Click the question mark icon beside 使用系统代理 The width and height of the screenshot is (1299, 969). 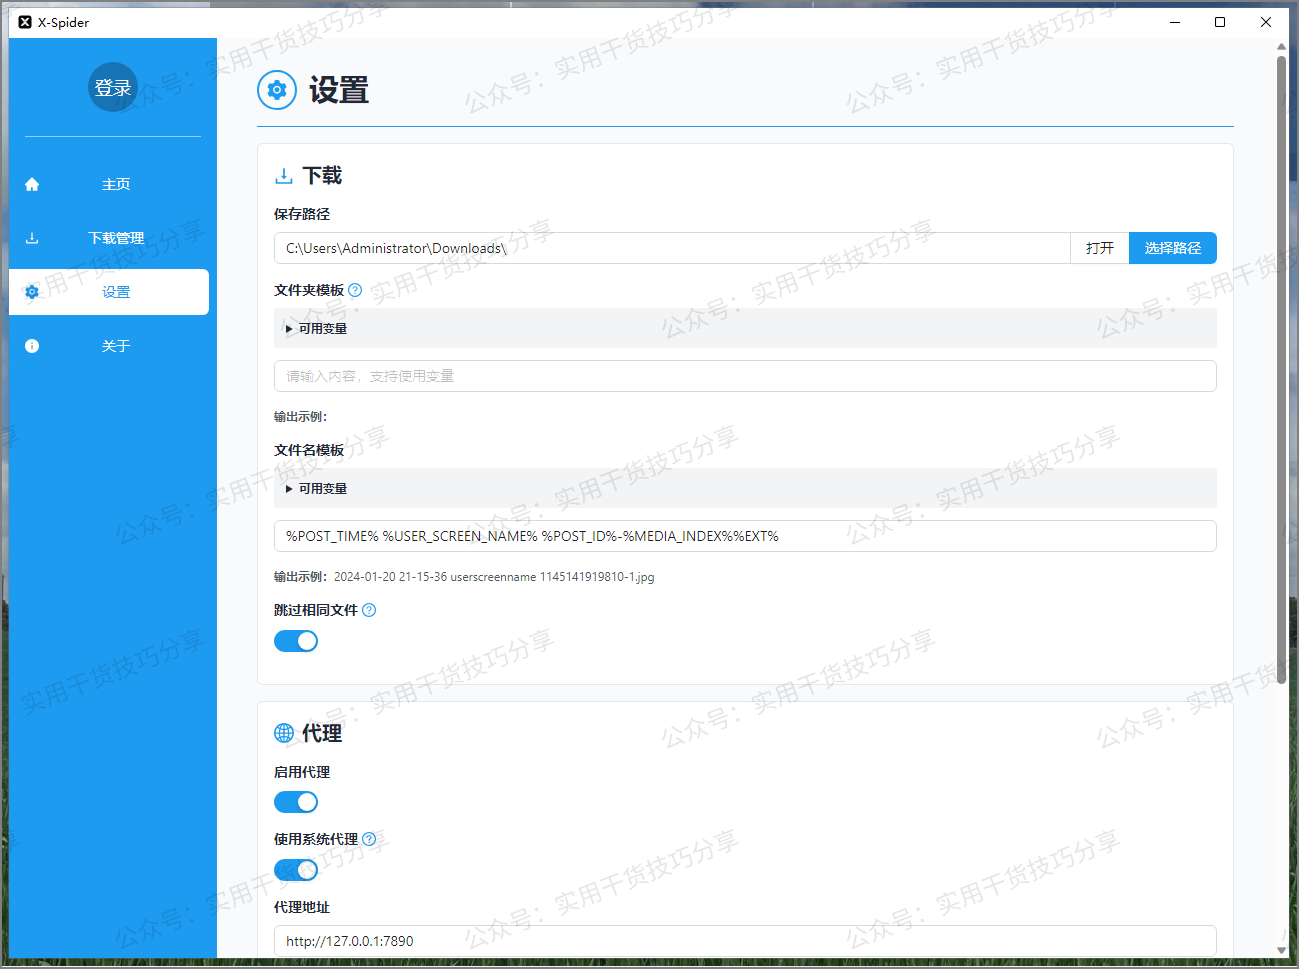(369, 839)
